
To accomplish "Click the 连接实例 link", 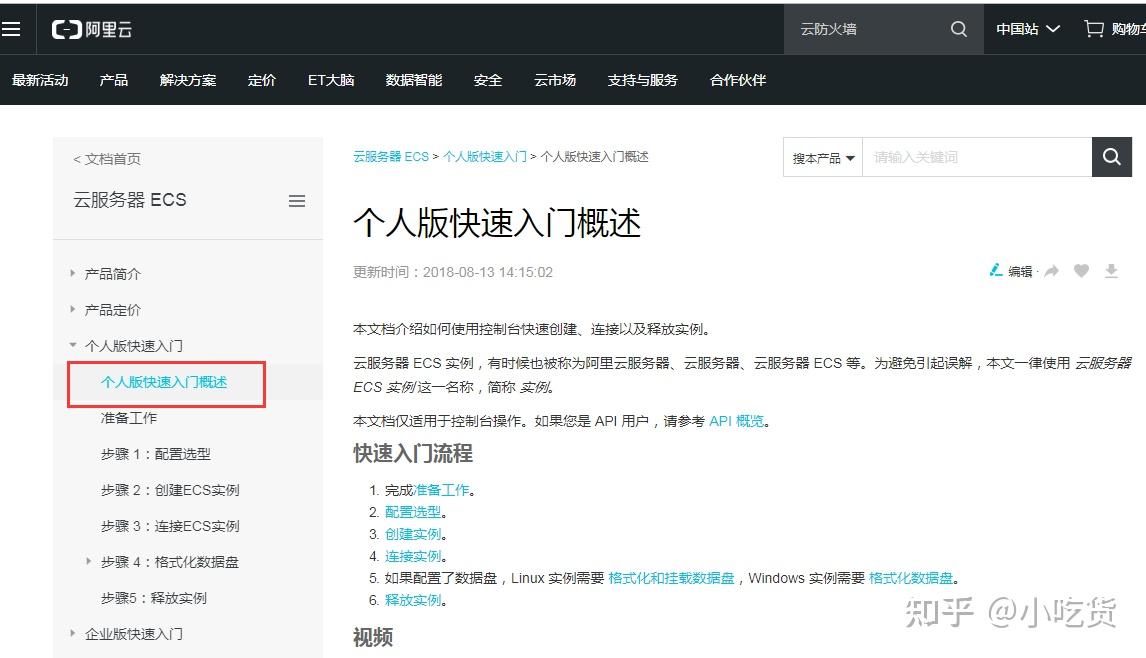I will pos(413,556).
